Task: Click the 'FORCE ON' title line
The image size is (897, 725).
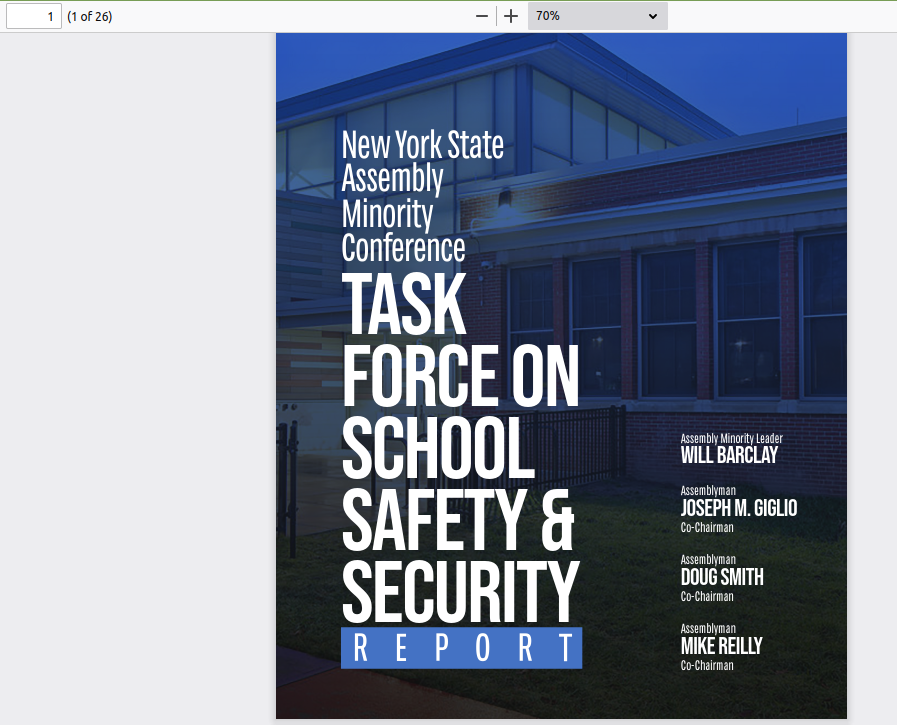Action: tap(461, 375)
